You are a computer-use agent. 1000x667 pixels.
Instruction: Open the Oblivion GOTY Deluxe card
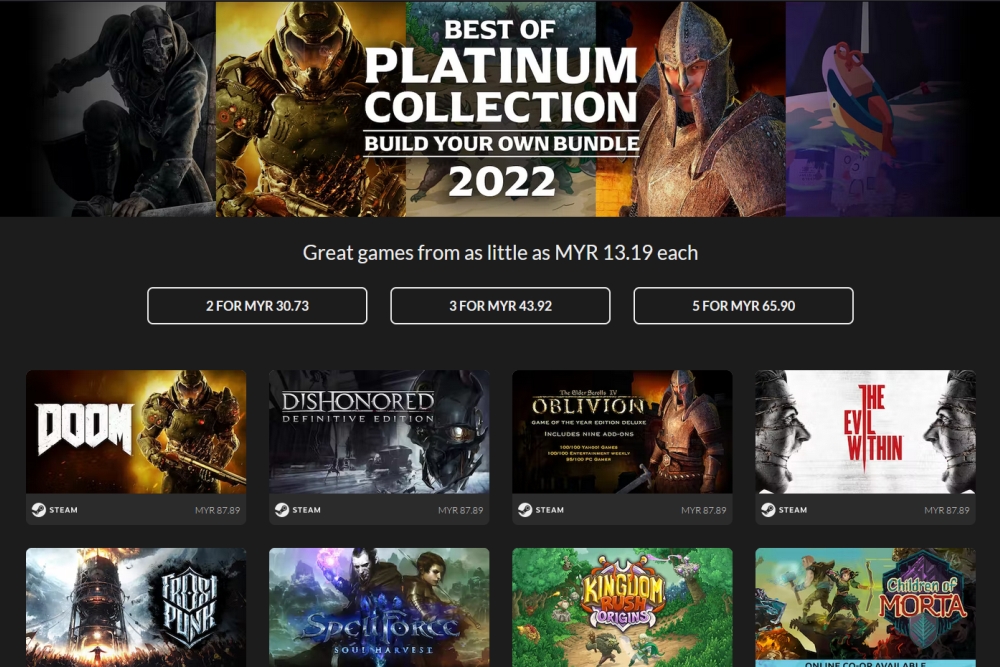[x=622, y=447]
